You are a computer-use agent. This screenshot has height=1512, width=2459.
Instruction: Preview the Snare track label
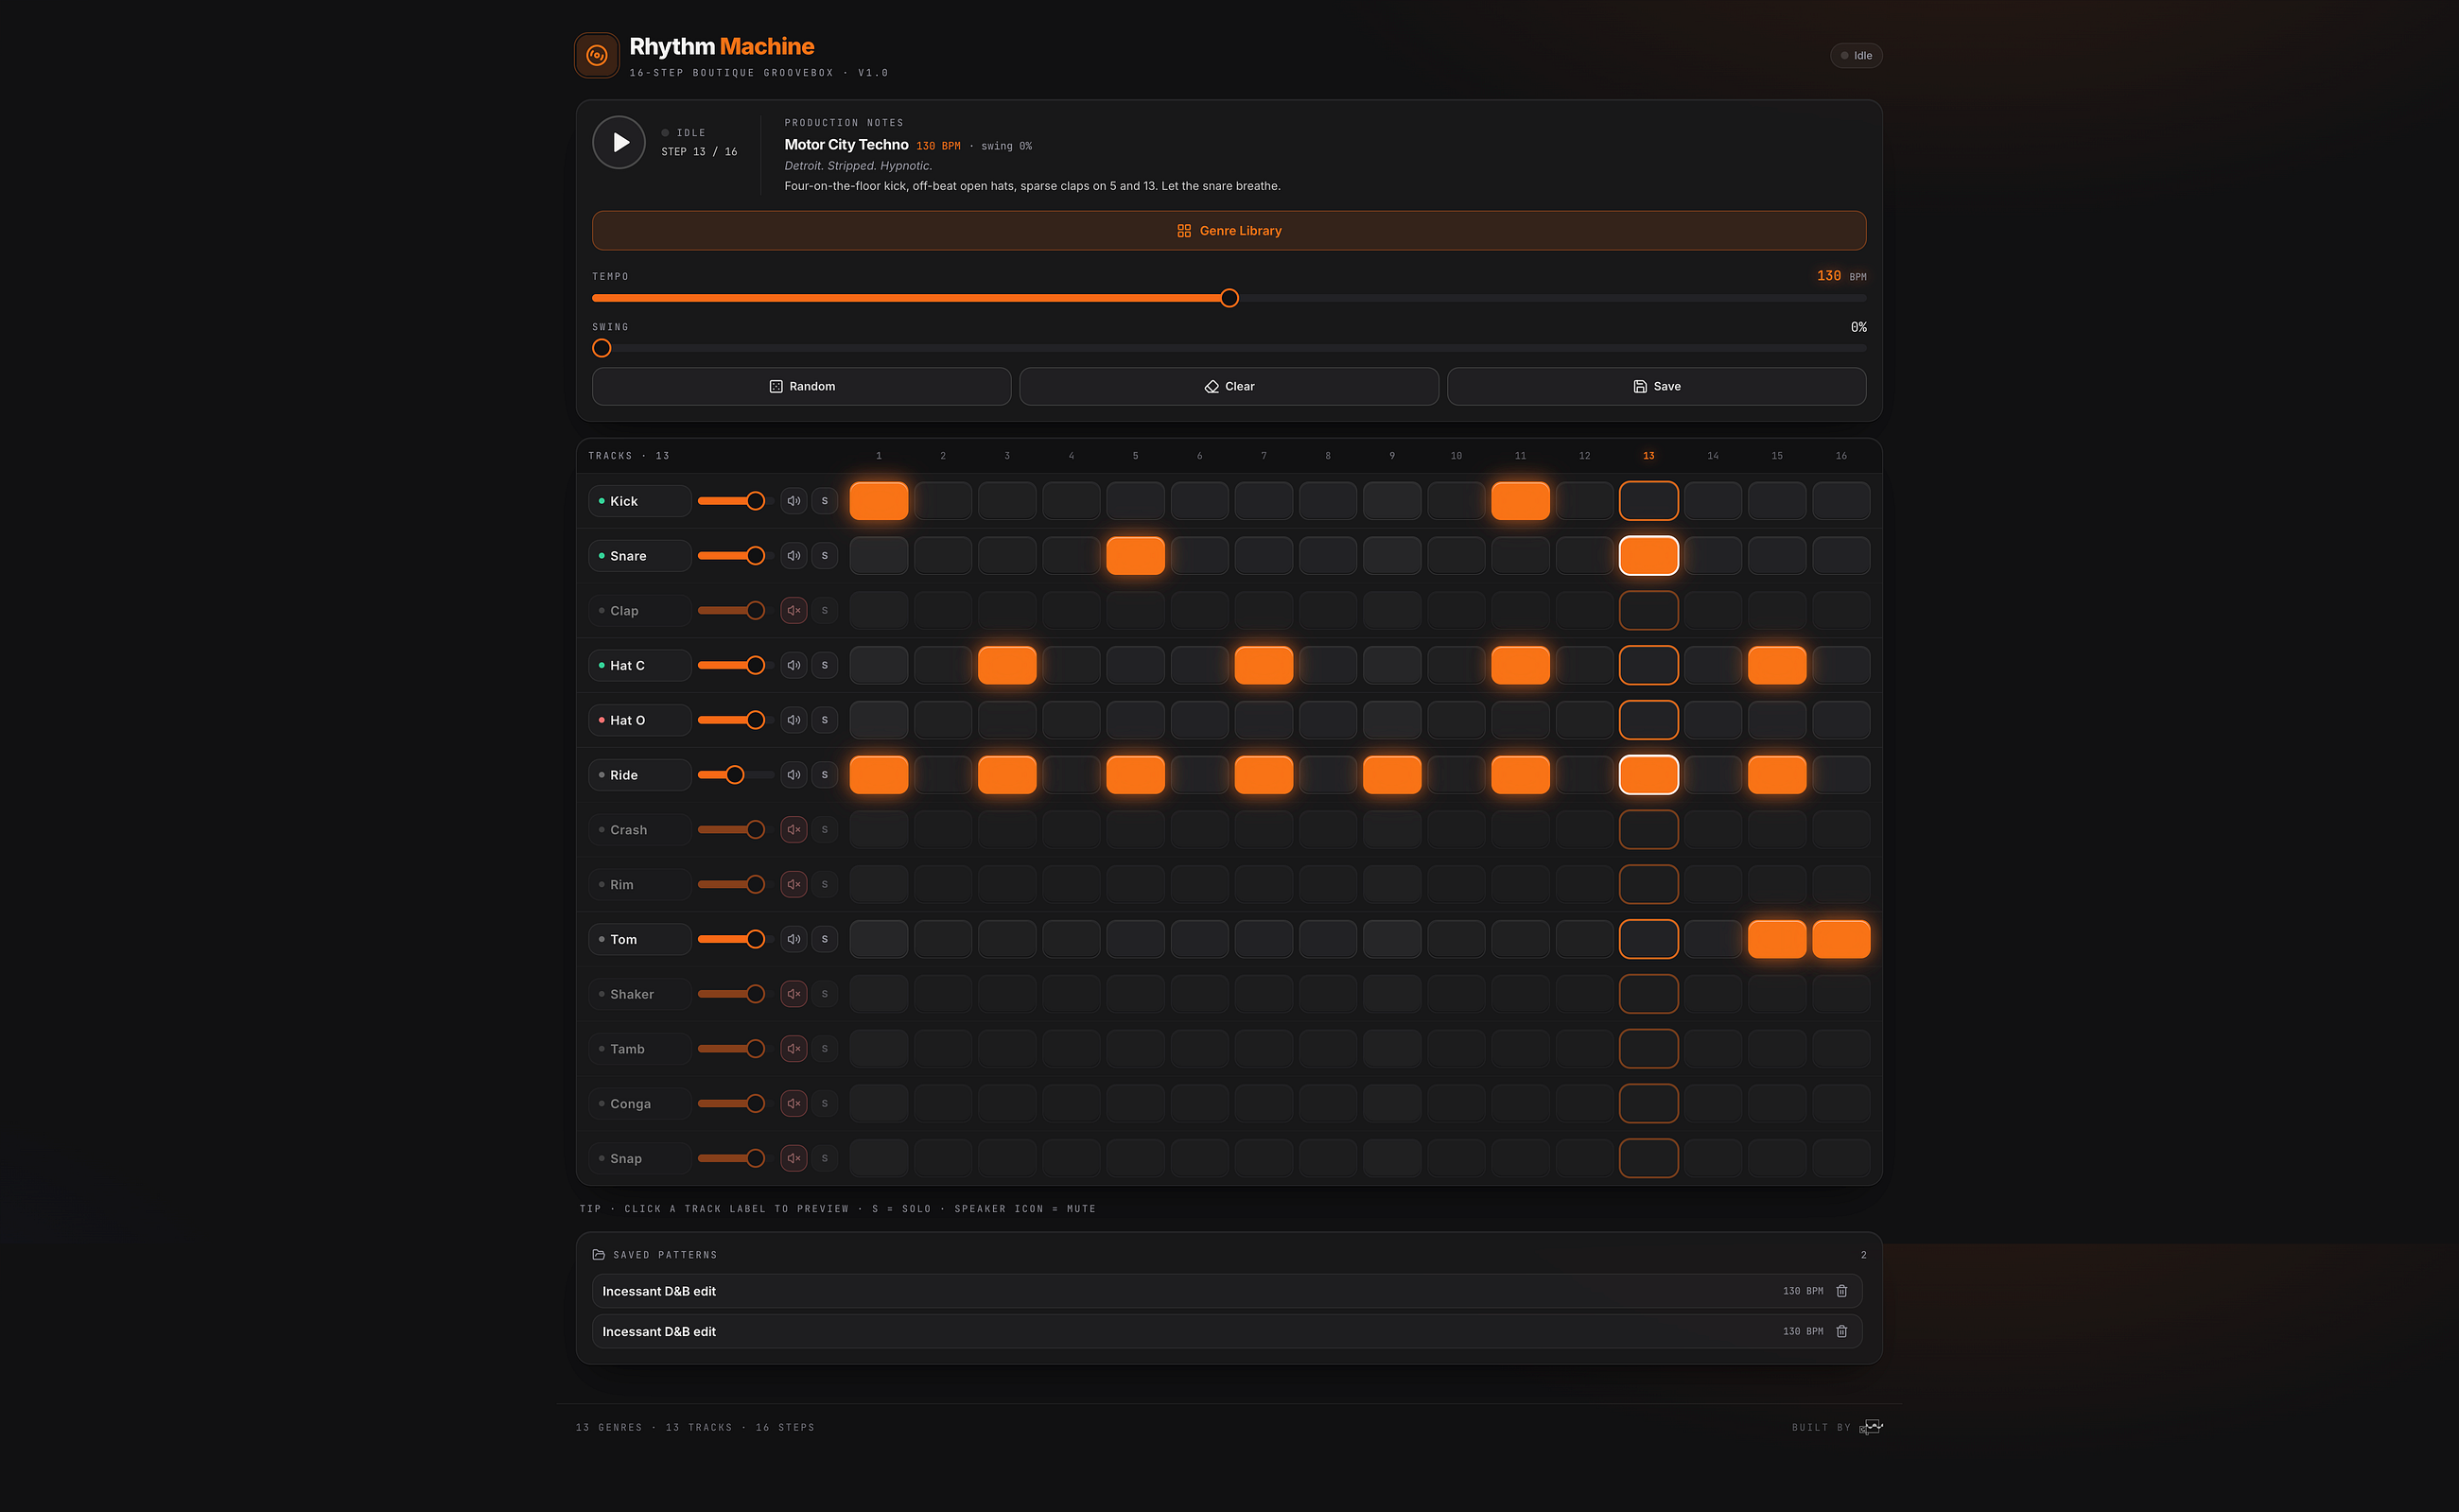click(640, 556)
